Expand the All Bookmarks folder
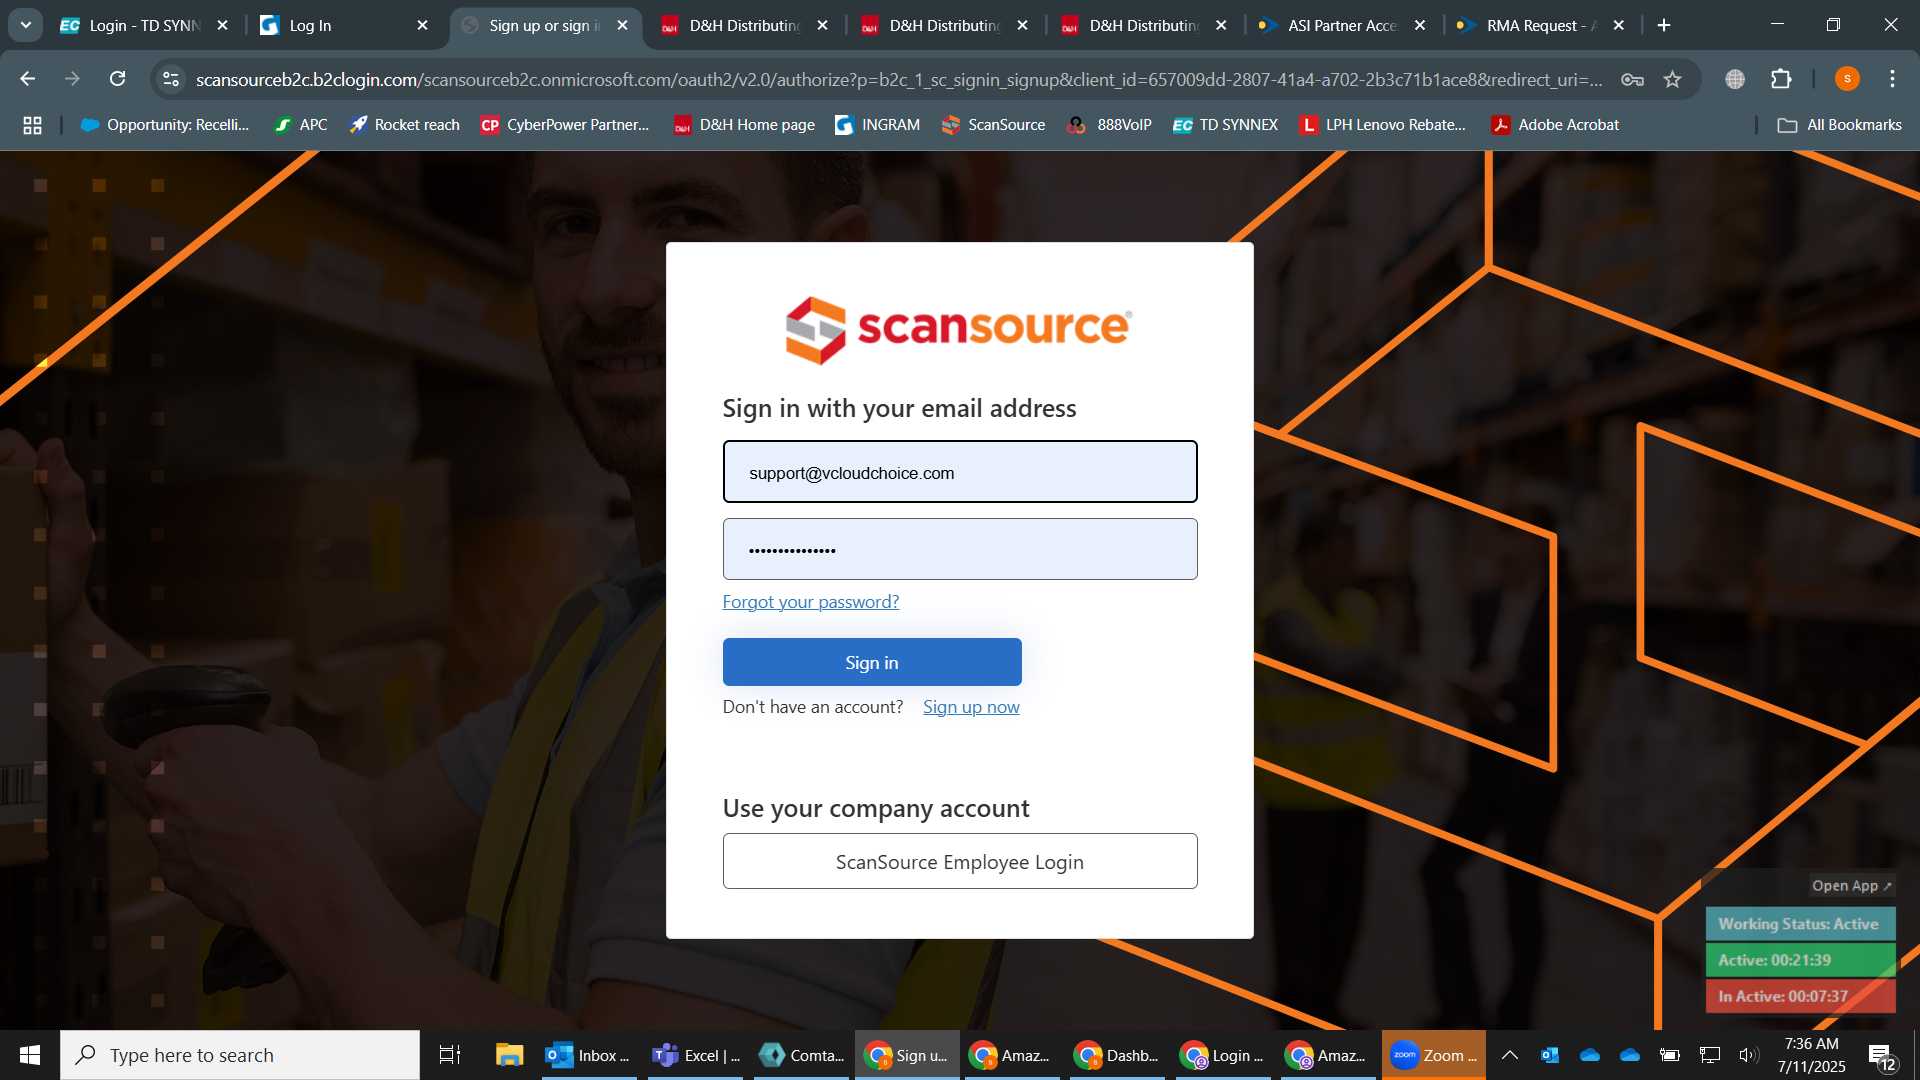Viewport: 1920px width, 1080px height. click(1839, 125)
